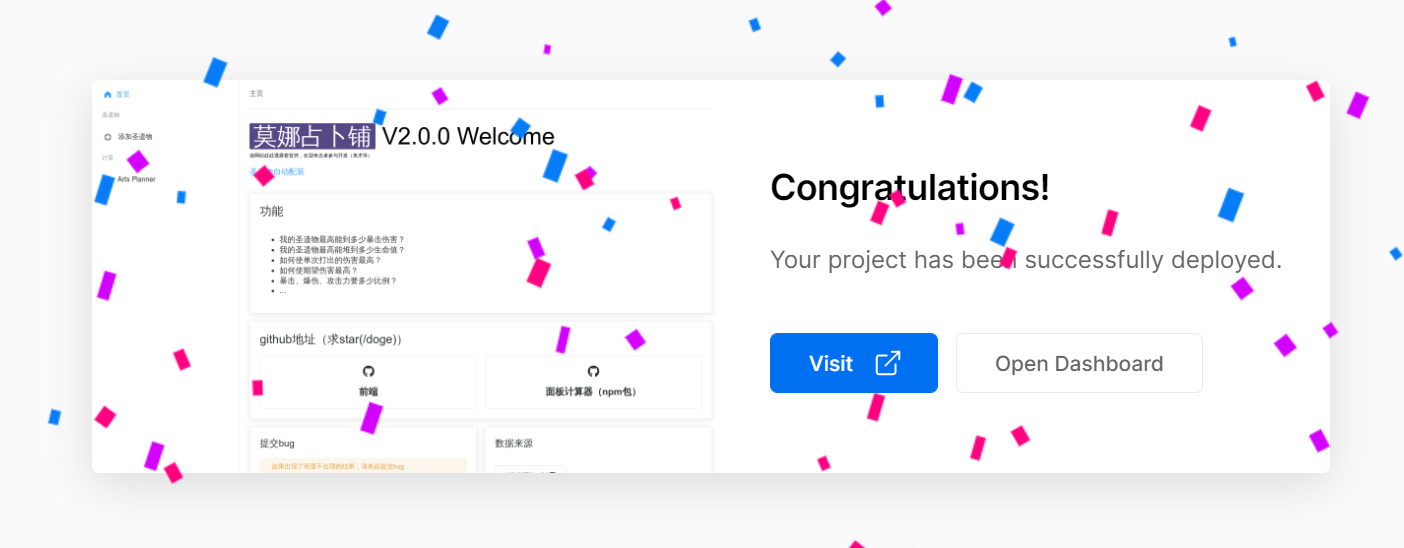The width and height of the screenshot is (1404, 548).
Task: Click the Congratulations! heading
Action: click(910, 188)
